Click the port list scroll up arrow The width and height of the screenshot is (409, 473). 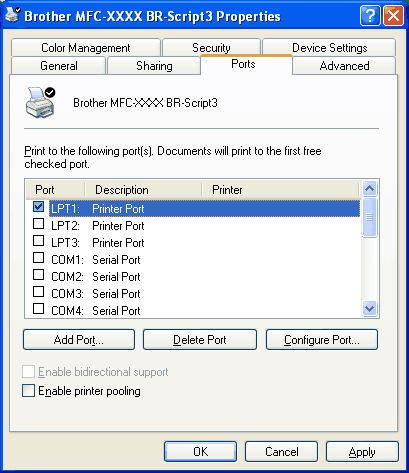tap(369, 189)
